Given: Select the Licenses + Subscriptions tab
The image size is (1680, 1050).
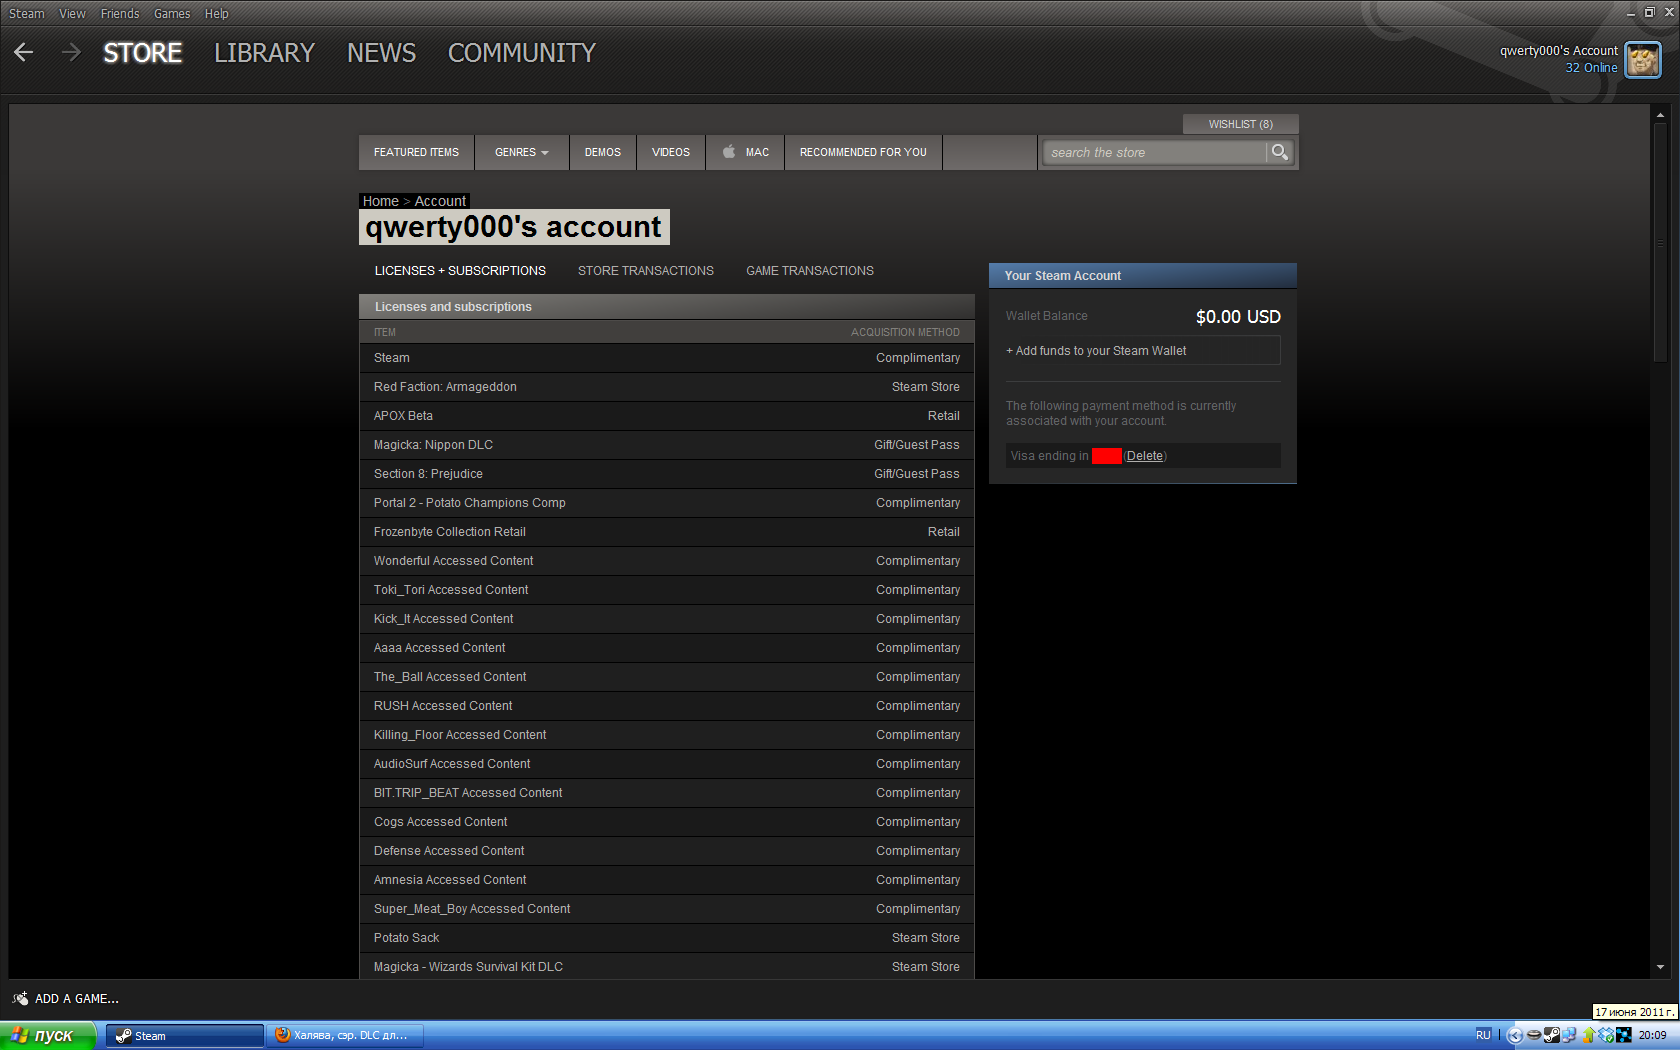Looking at the screenshot, I should point(460,271).
